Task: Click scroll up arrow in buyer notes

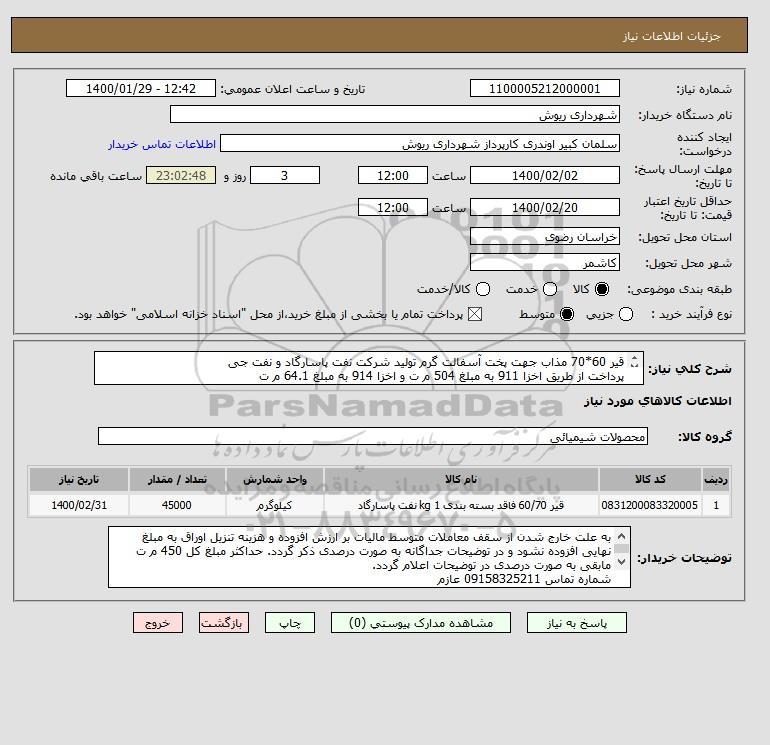Action: pos(621,535)
